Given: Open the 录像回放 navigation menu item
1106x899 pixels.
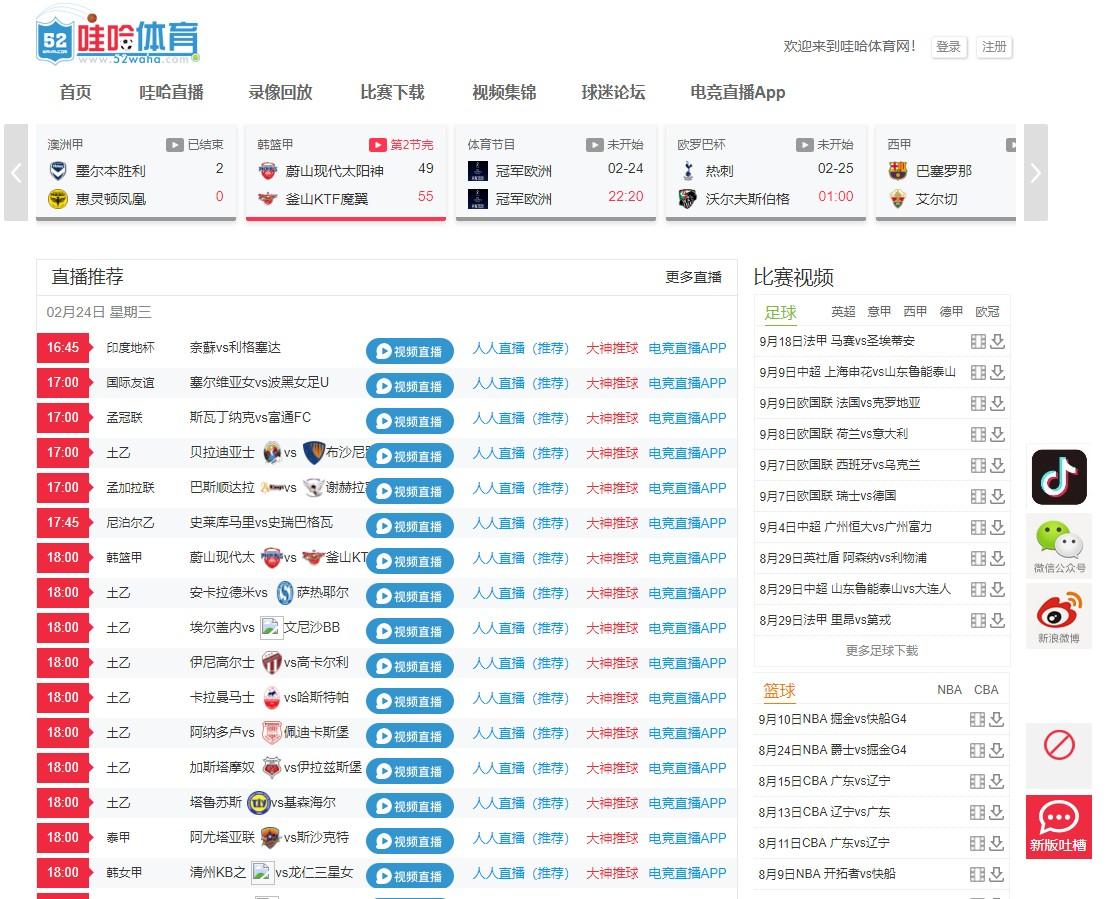Looking at the screenshot, I should [280, 92].
